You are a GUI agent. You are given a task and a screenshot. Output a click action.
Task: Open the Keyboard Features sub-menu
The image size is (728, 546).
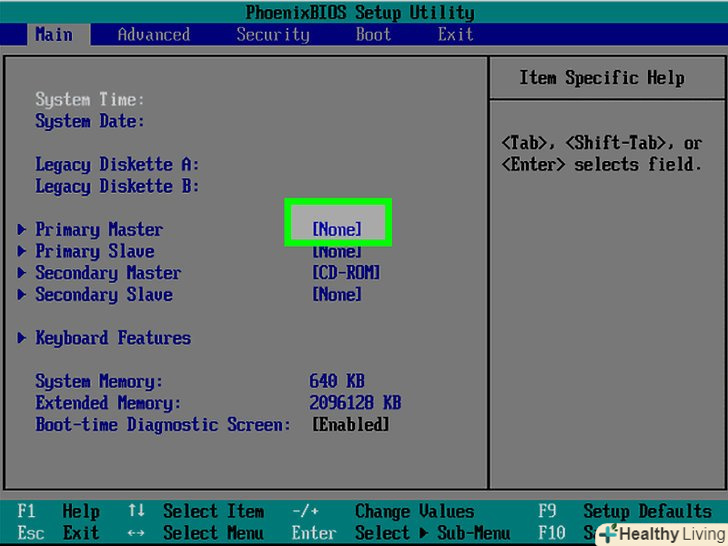pos(113,338)
